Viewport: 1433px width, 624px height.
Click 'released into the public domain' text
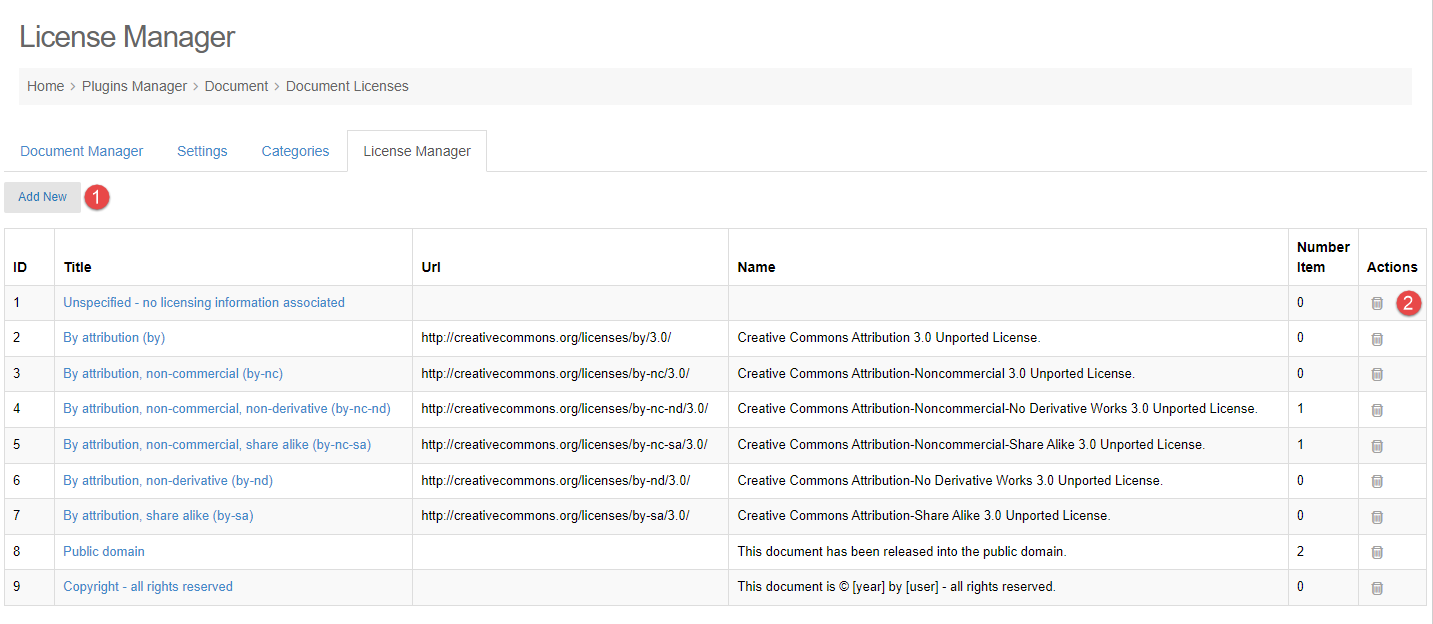click(902, 551)
